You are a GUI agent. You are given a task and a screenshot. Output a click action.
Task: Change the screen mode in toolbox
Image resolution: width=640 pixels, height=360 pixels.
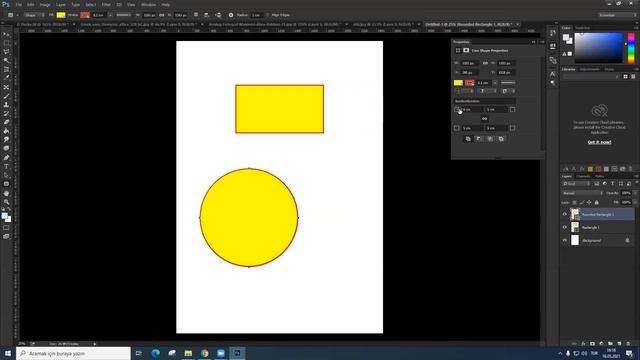point(6,236)
